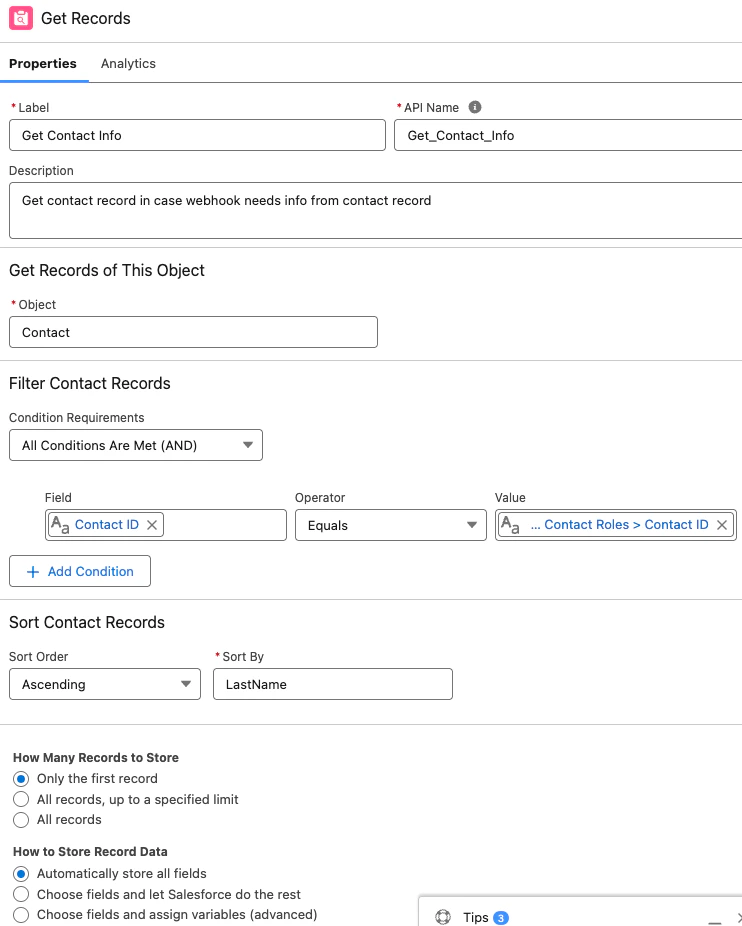The height and width of the screenshot is (926, 742).
Task: Click the plus icon on Add Condition
Action: pos(33,572)
